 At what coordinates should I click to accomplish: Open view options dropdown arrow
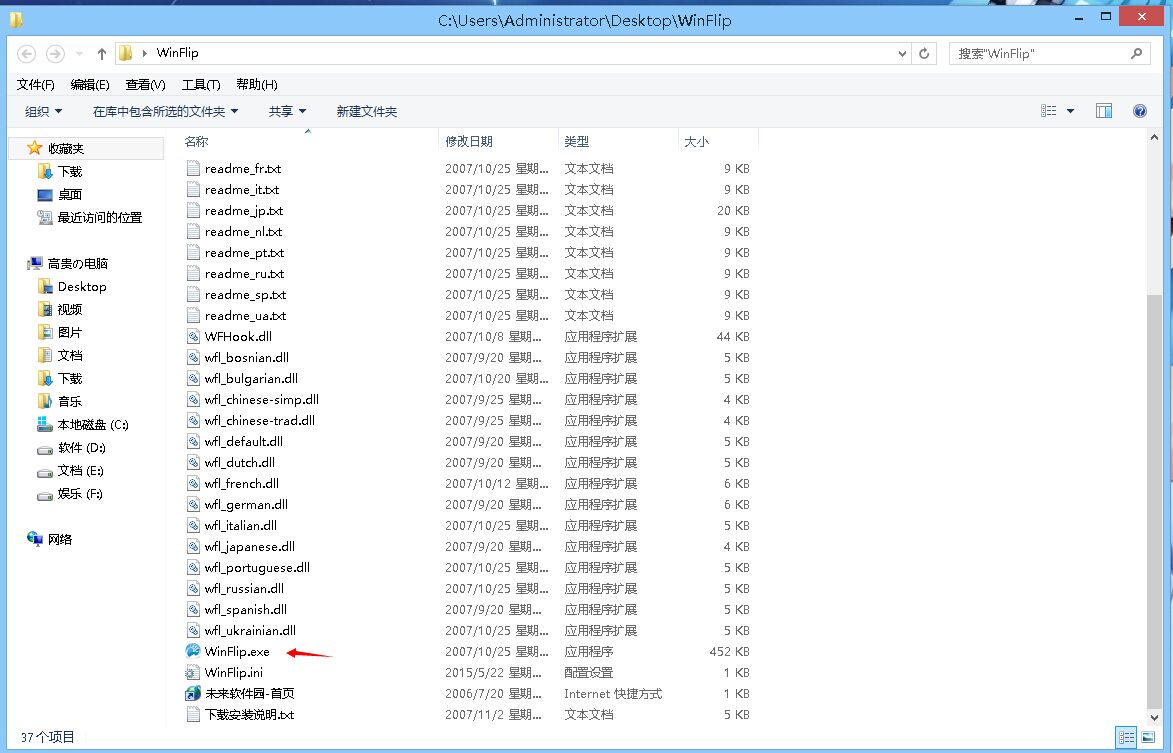1071,111
